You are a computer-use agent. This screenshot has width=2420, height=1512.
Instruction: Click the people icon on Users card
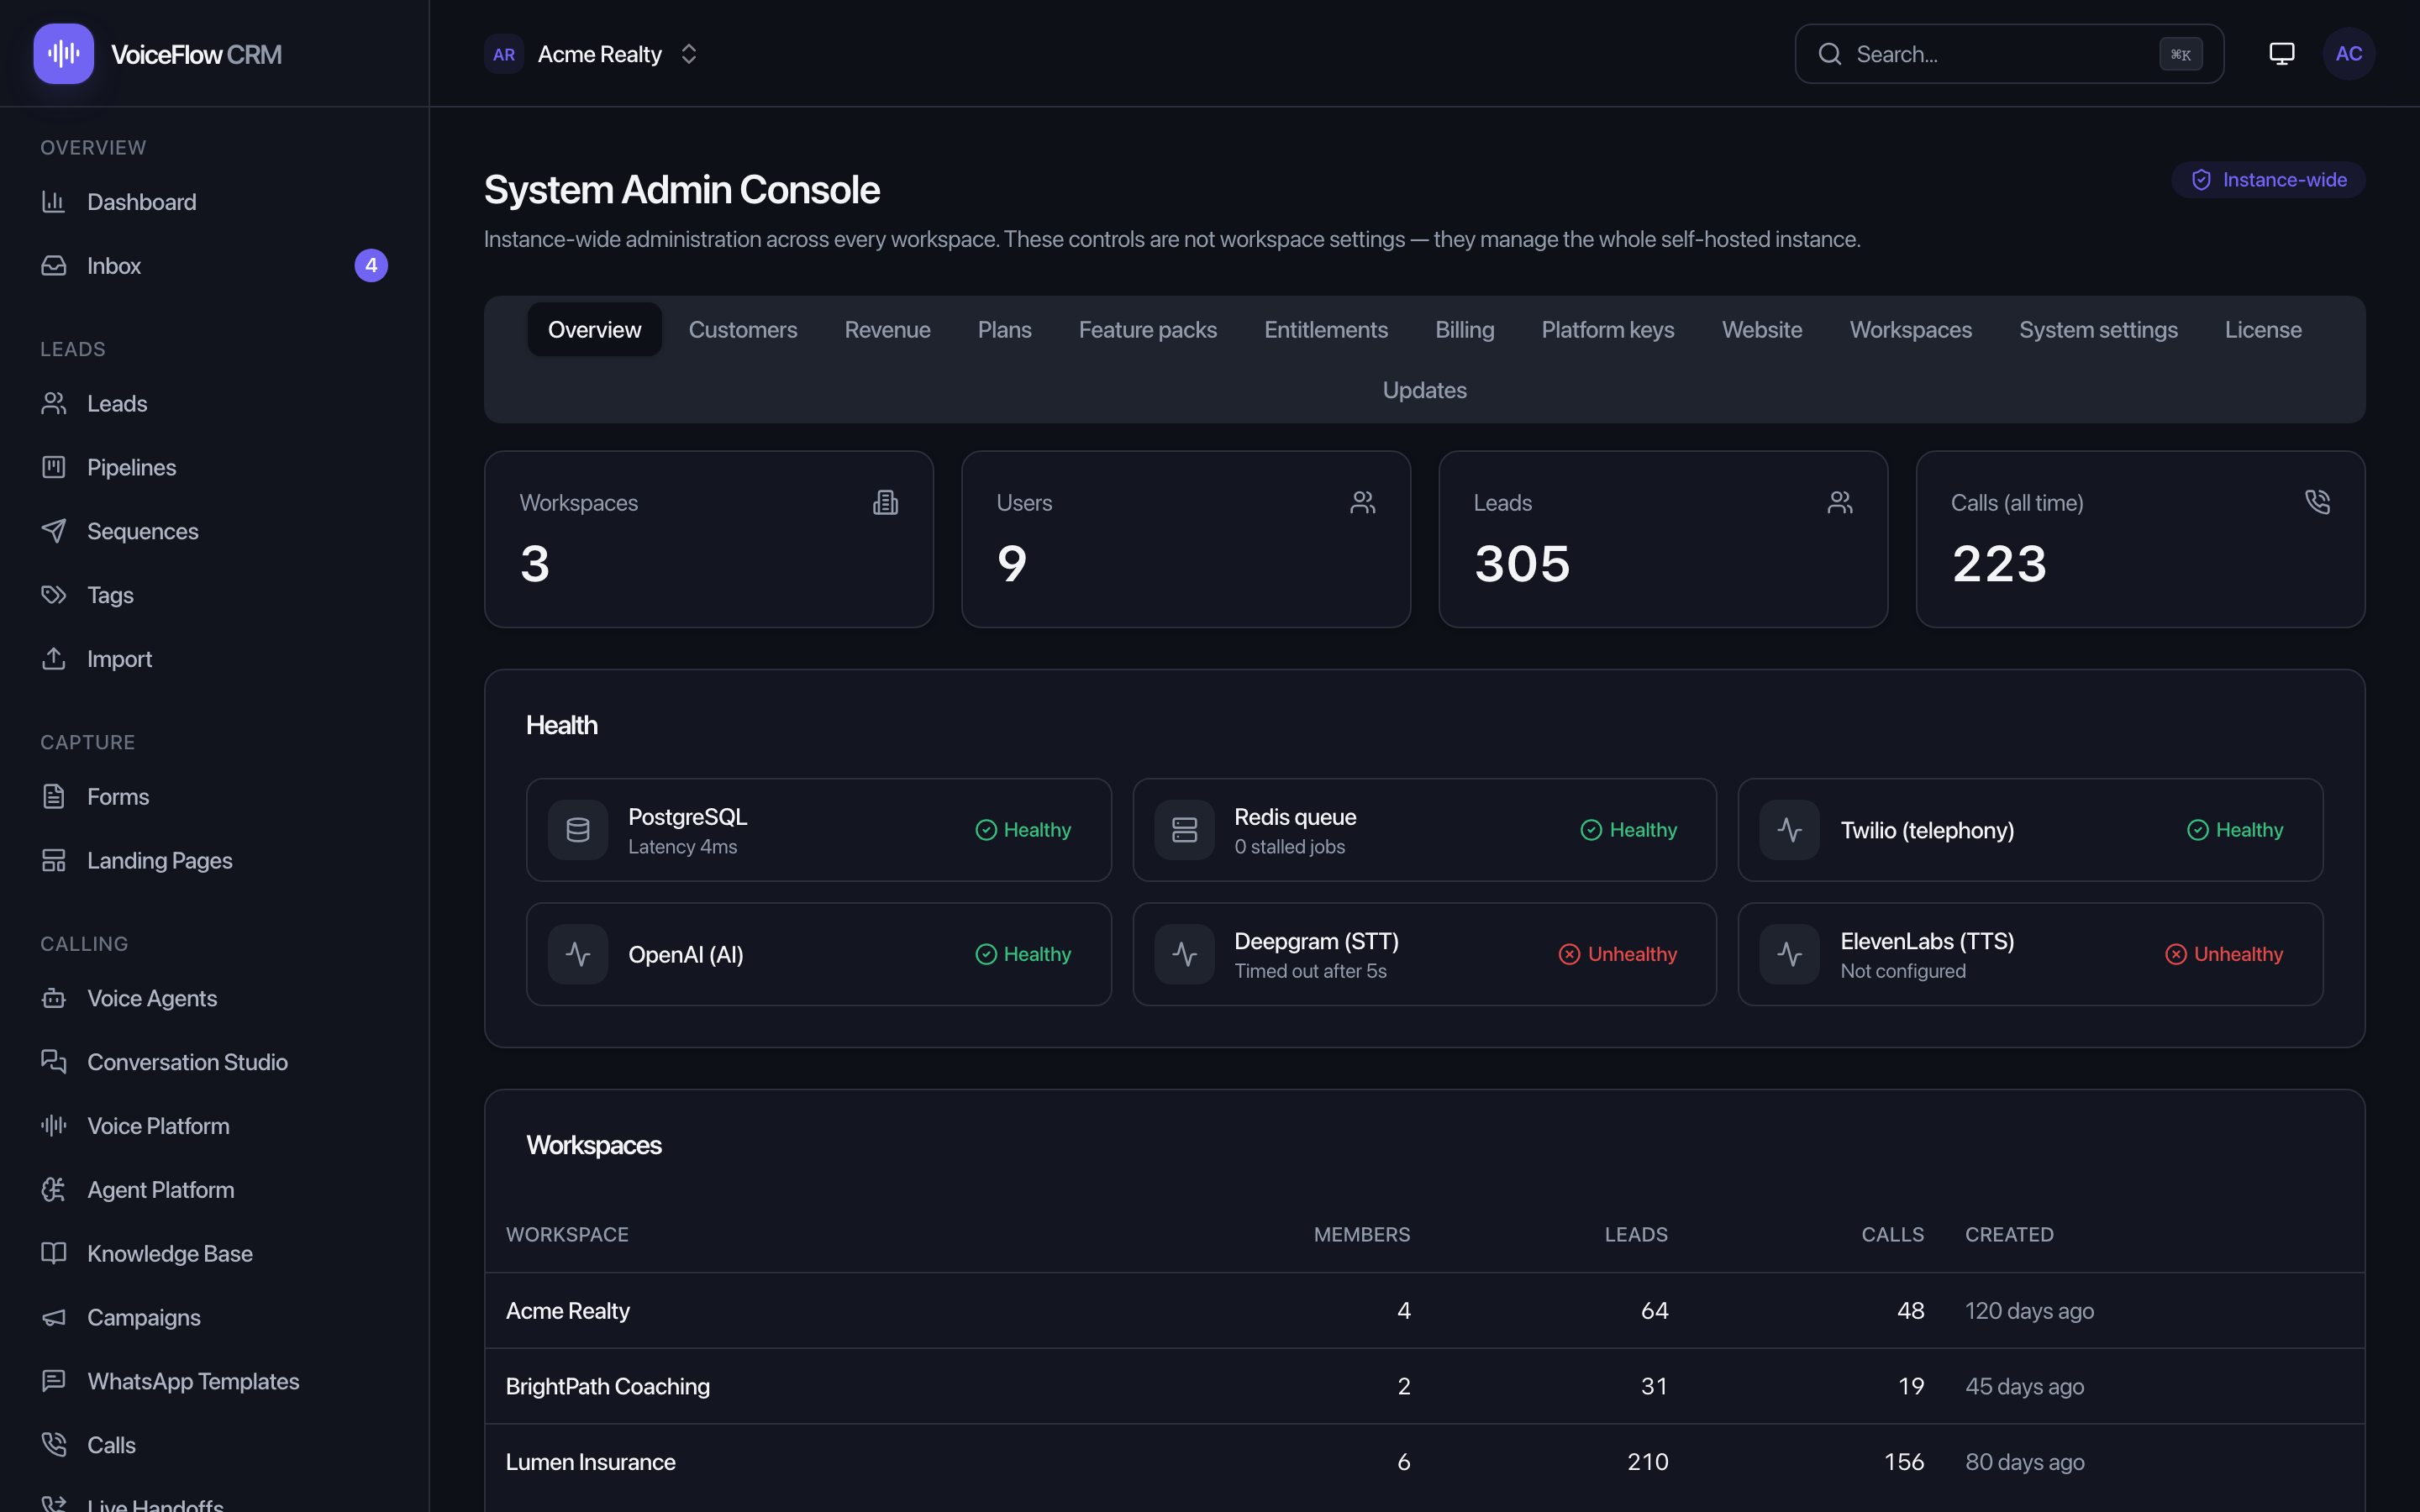[1362, 502]
